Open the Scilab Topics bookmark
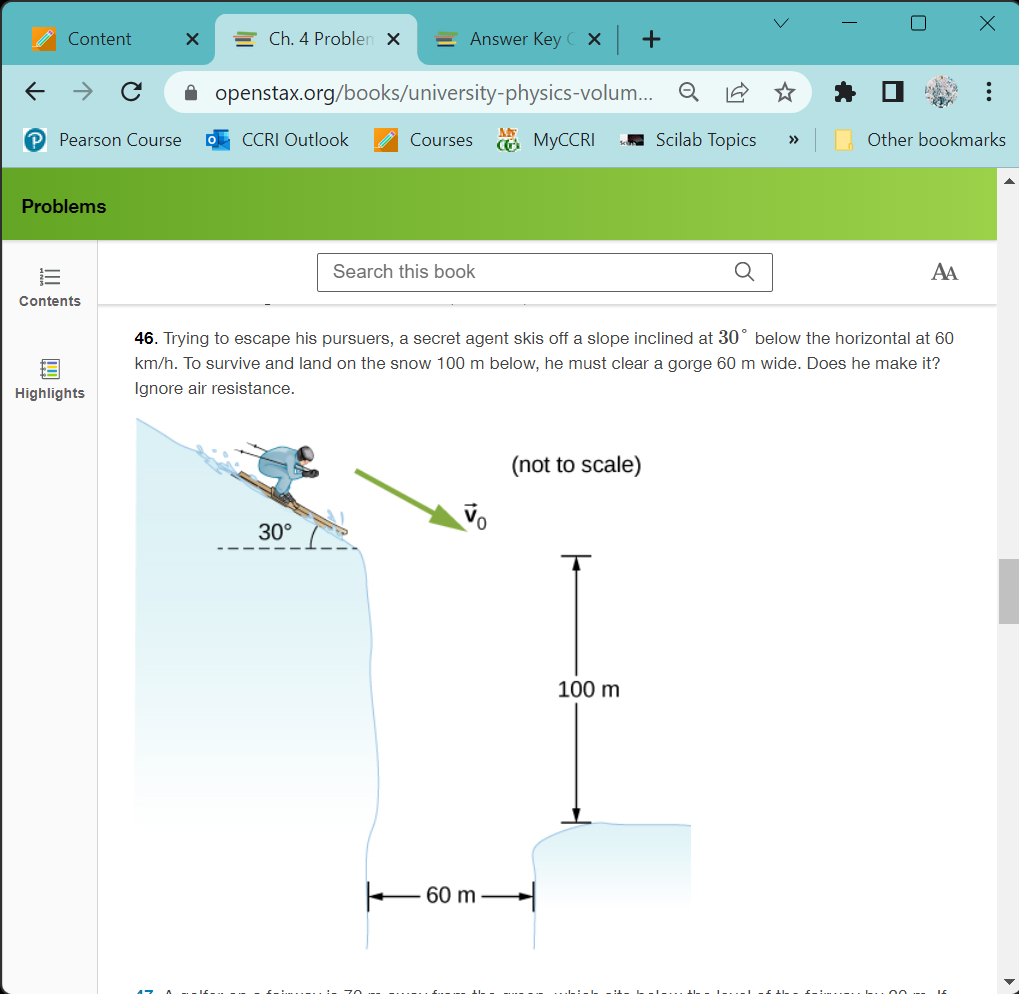Screen dimensions: 1019x994 point(688,140)
